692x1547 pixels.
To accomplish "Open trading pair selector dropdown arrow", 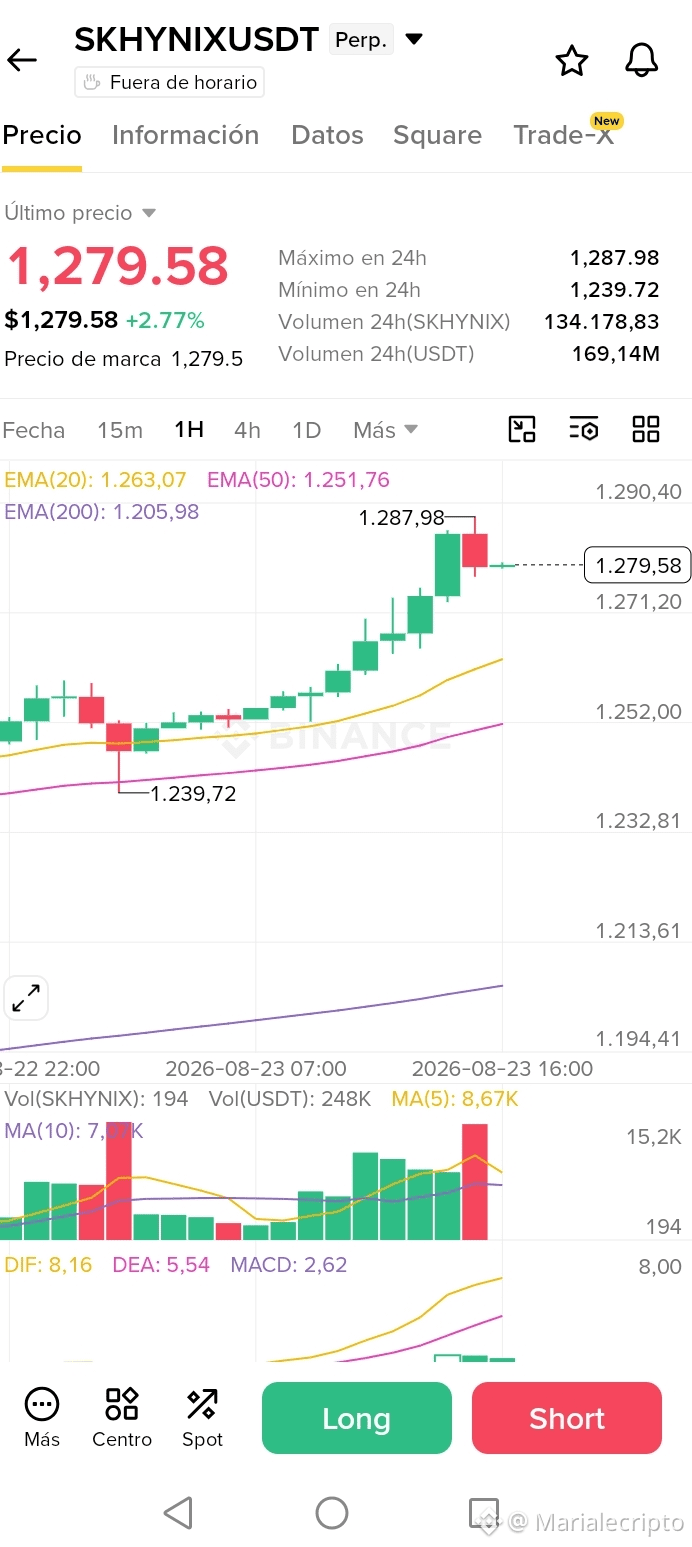I will click(x=414, y=40).
